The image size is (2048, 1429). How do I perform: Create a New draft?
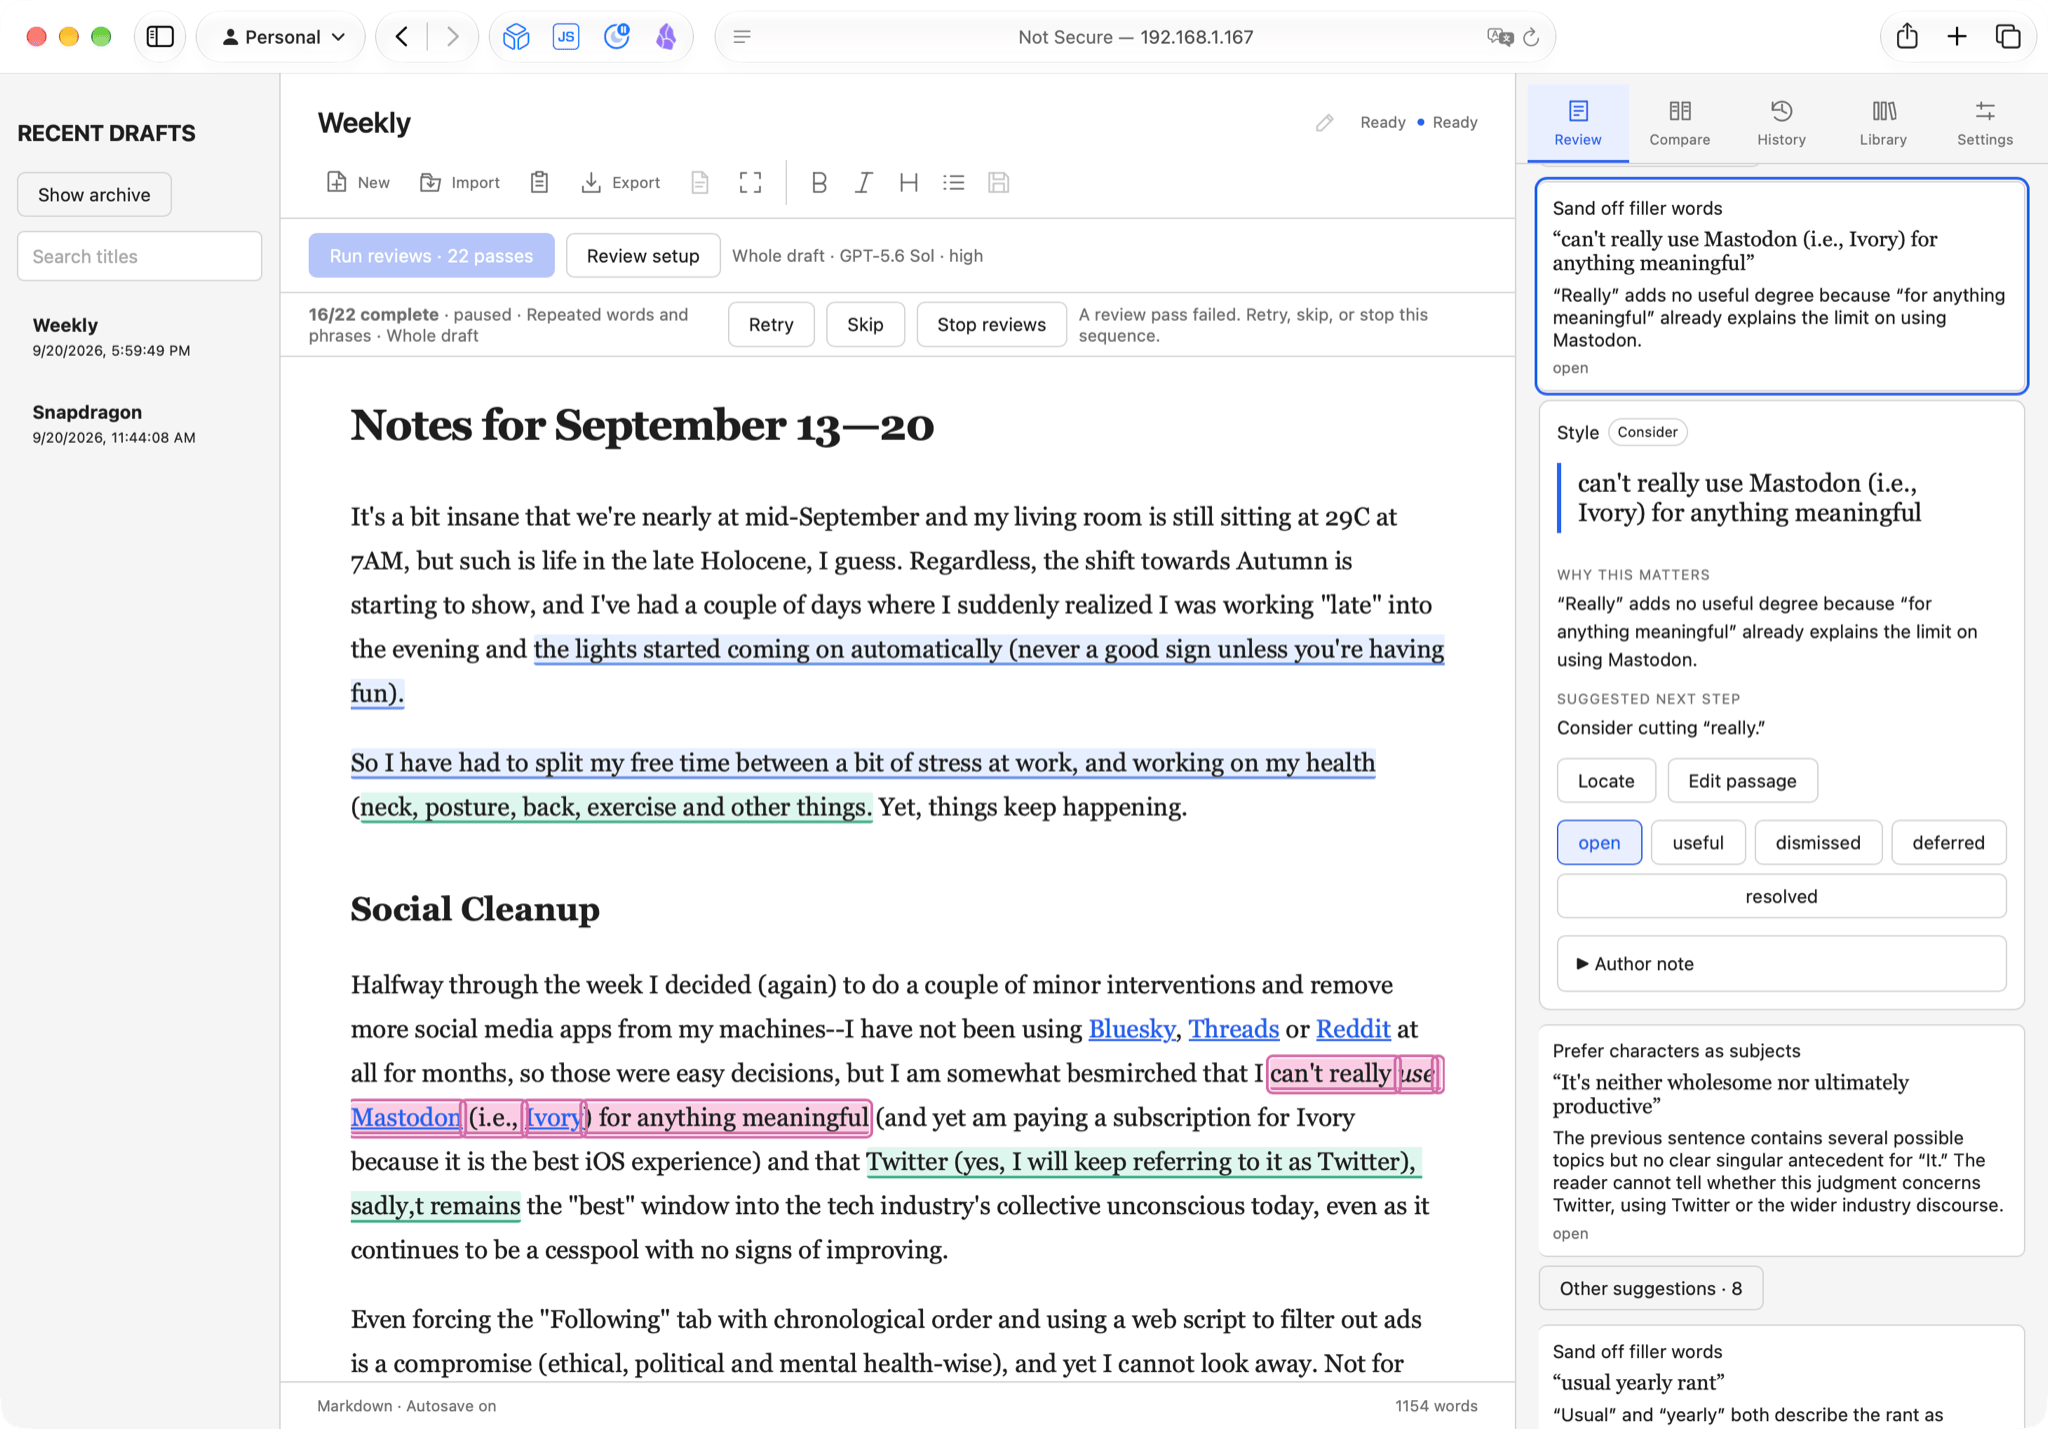pos(357,182)
